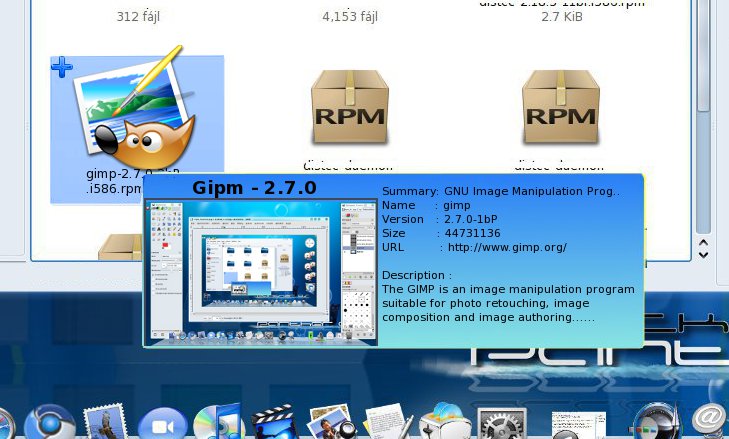The height and width of the screenshot is (439, 729).
Task: Click the scrollbar up arrow in file view
Action: [x=703, y=243]
